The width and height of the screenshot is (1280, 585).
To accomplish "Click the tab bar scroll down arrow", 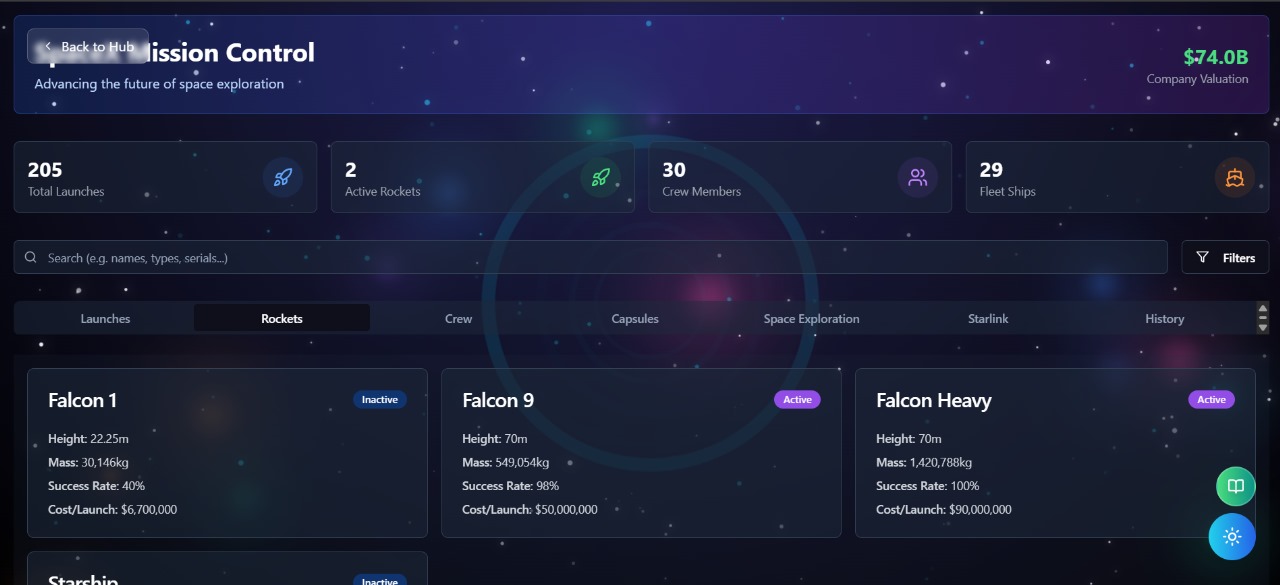I will (1262, 327).
